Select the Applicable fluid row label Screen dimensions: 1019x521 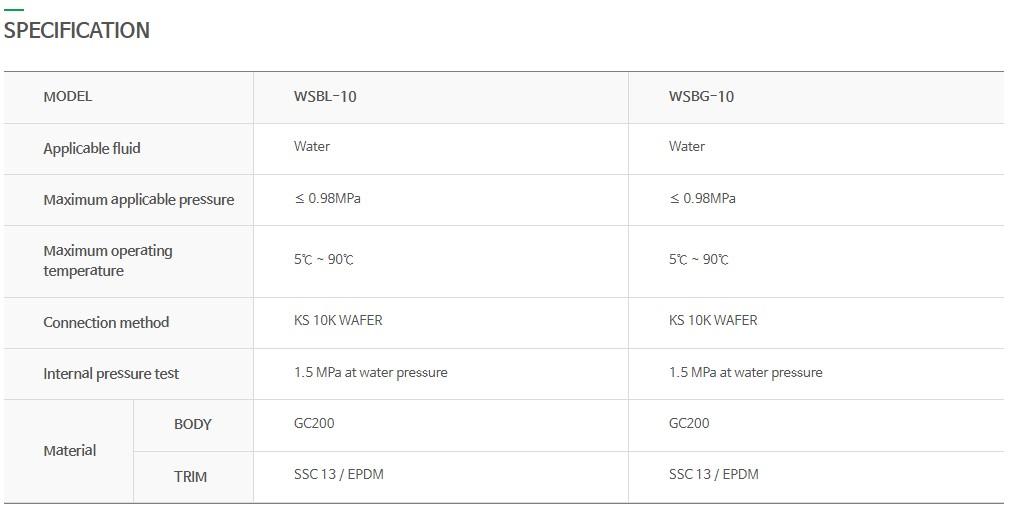coord(92,148)
